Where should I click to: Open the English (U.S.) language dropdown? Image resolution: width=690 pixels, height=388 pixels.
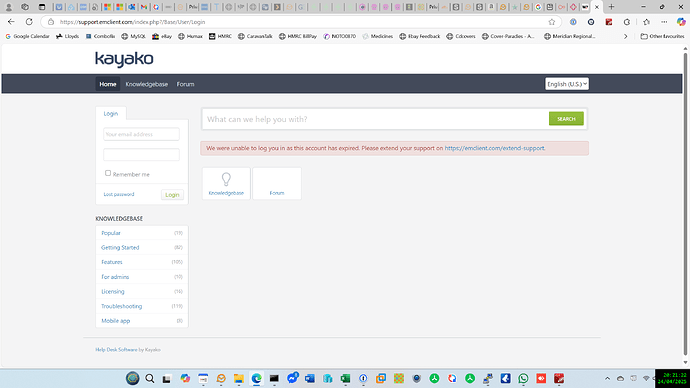coord(567,84)
